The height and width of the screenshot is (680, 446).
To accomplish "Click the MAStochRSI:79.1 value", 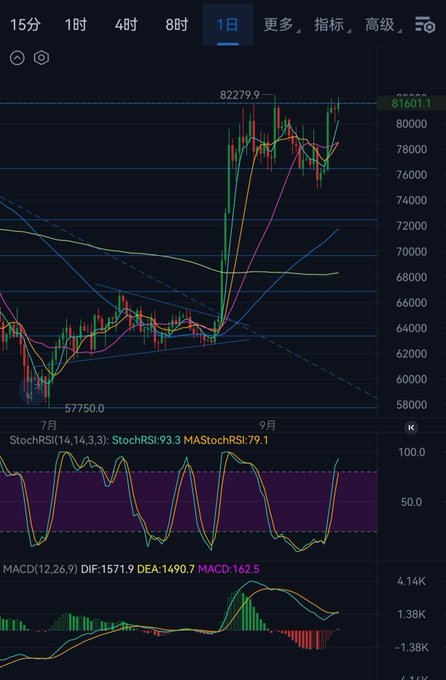I will [226, 440].
